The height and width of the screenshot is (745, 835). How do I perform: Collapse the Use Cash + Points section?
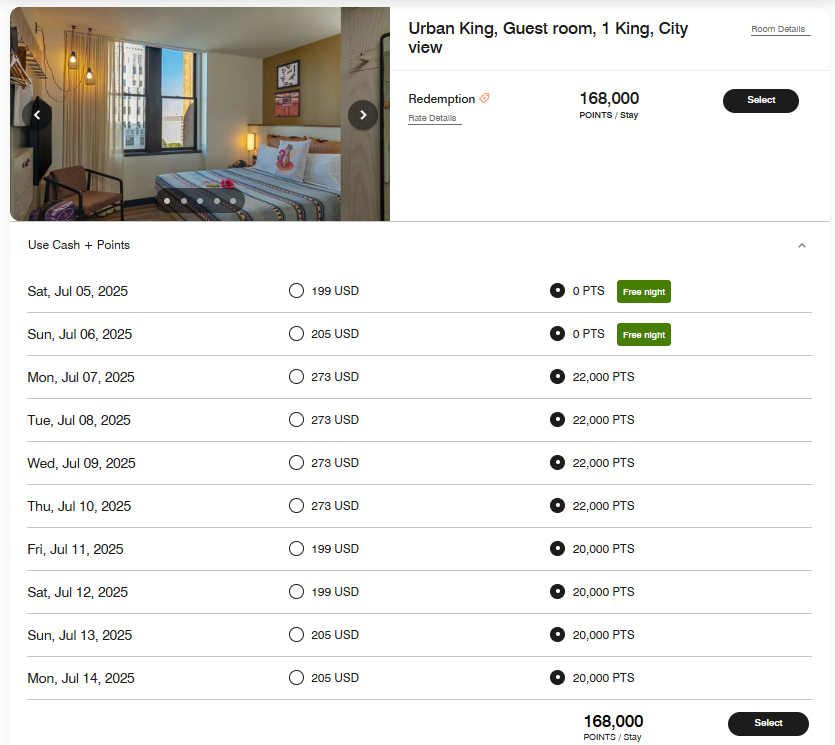coord(802,245)
